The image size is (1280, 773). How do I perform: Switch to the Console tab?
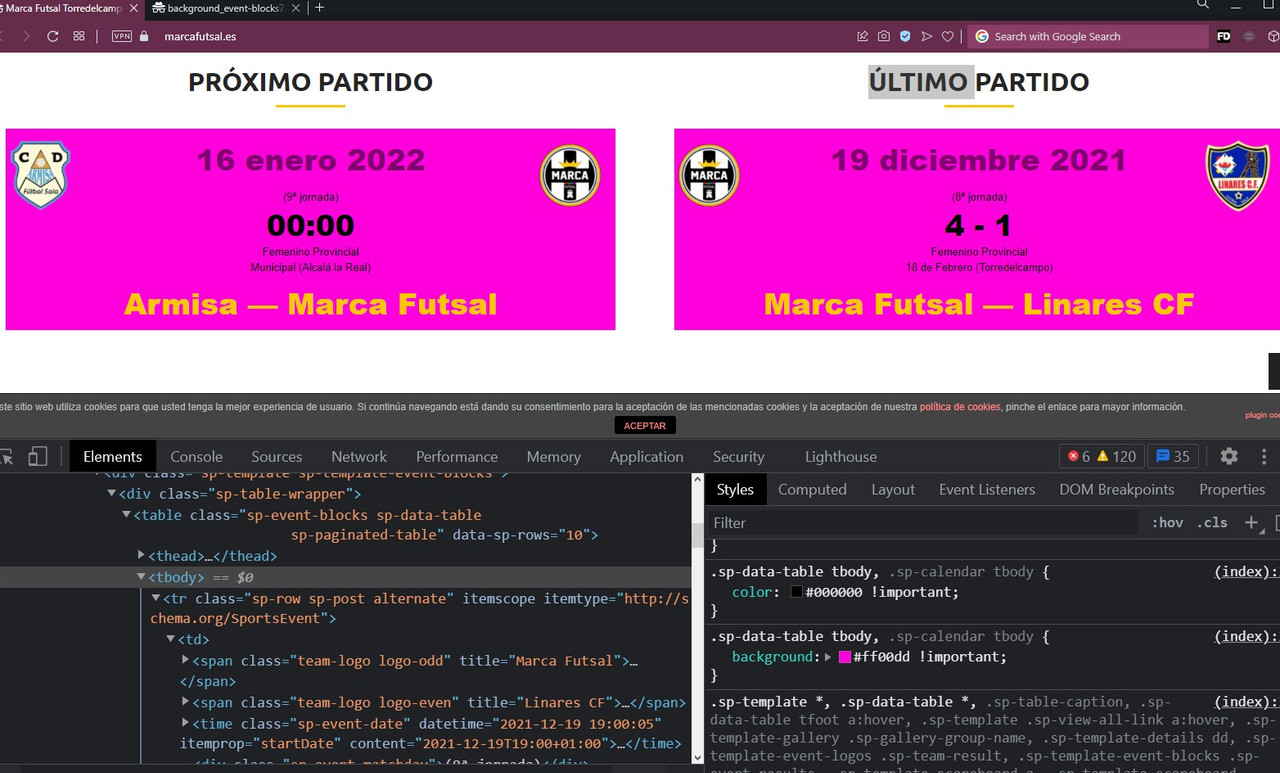pyautogui.click(x=196, y=457)
